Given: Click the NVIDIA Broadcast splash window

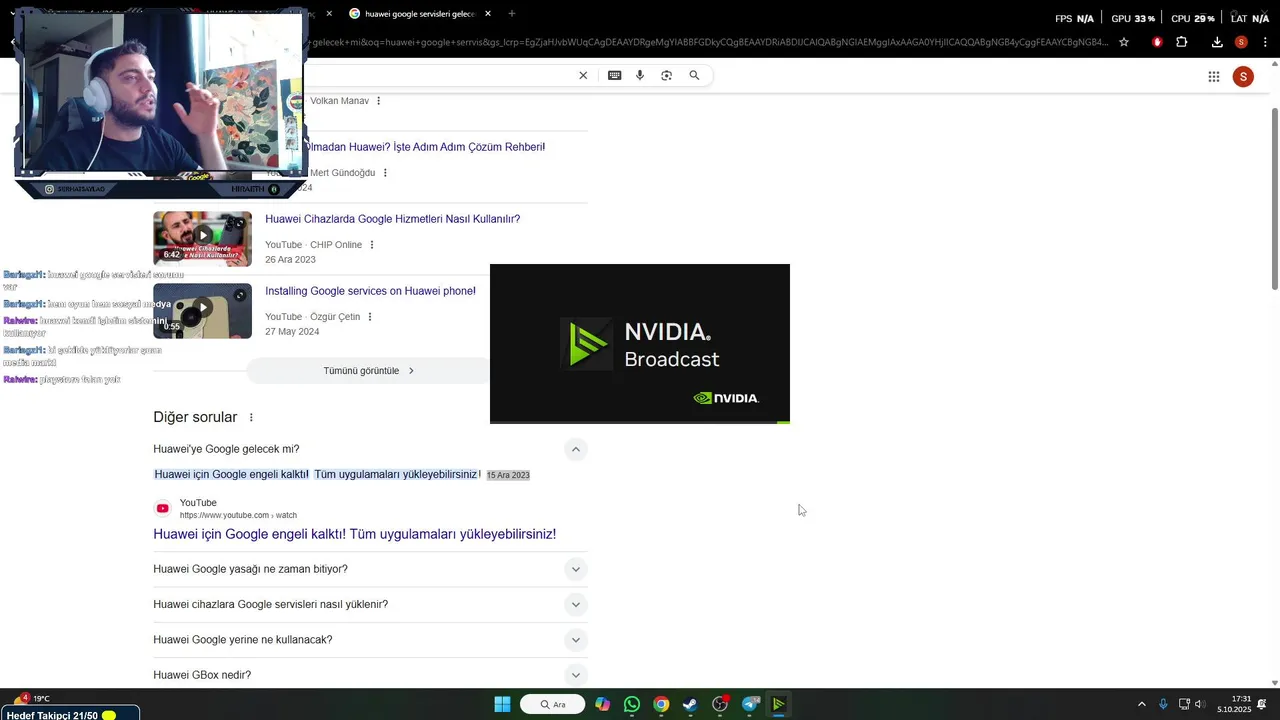Looking at the screenshot, I should point(640,344).
